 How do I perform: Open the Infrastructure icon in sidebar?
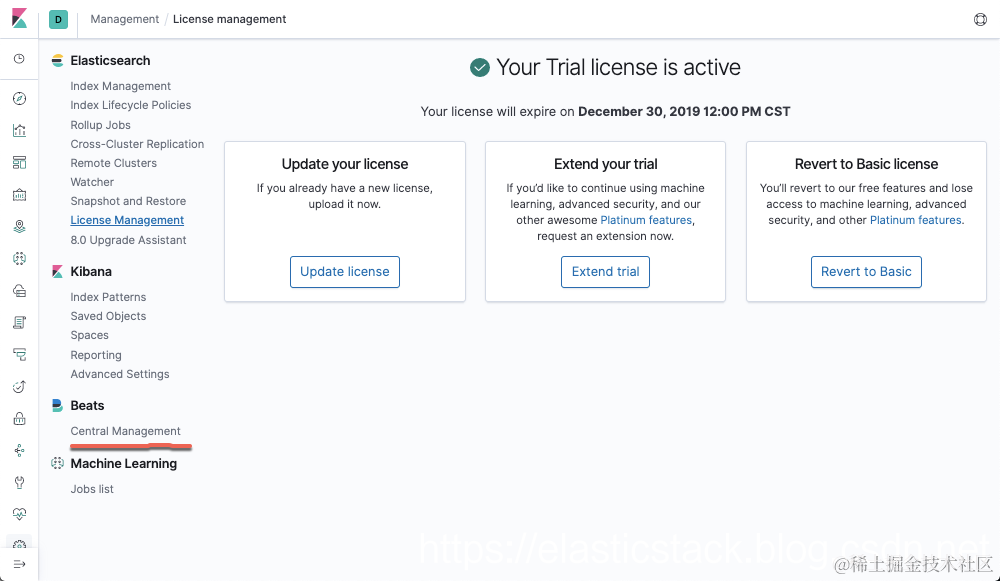pos(20,291)
